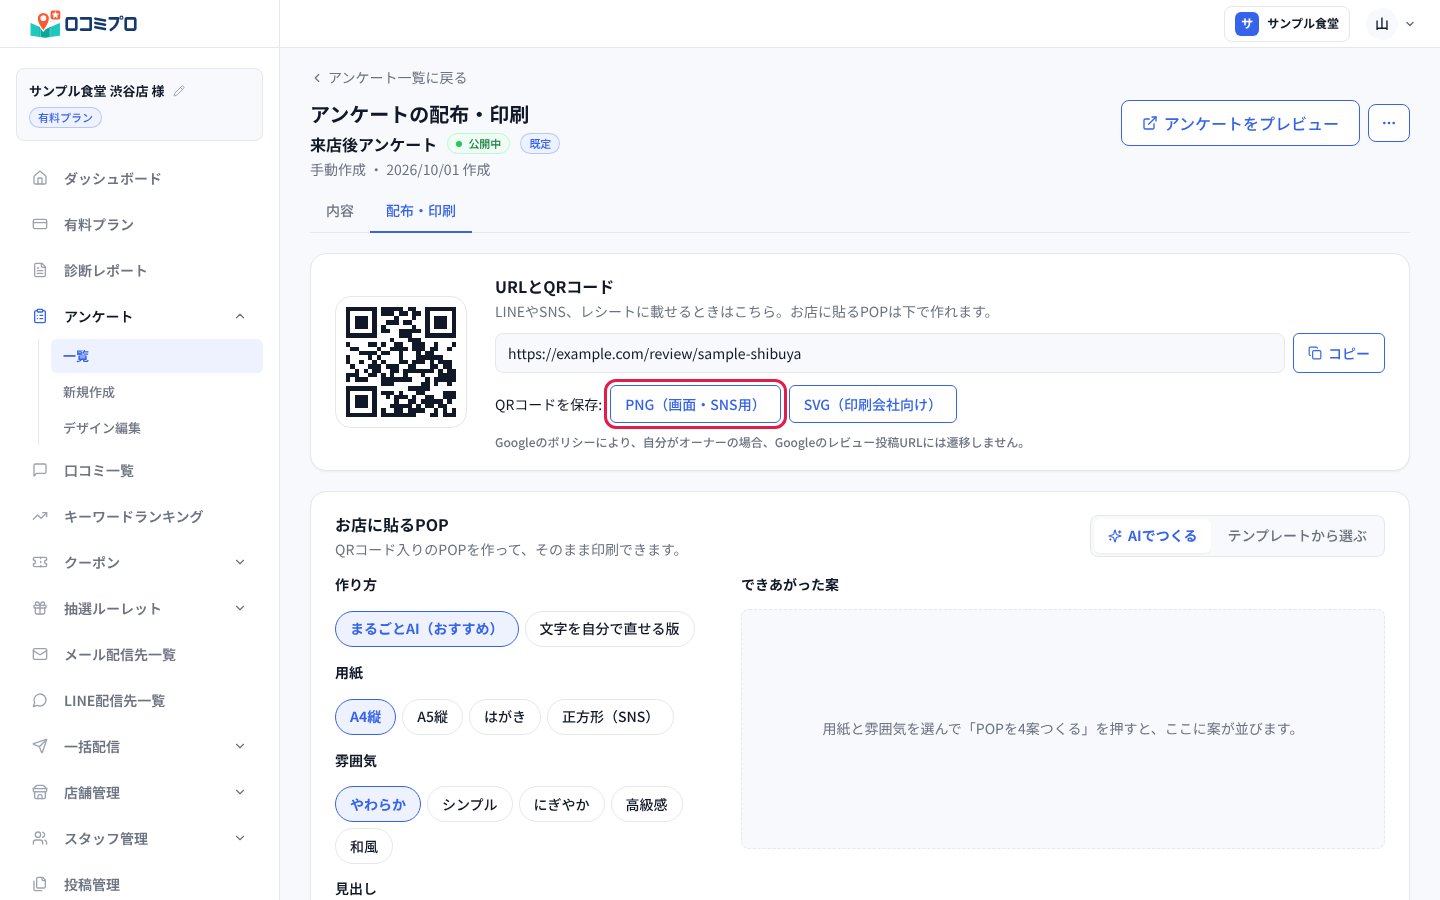This screenshot has height=900, width=1440.
Task: Select 文字を自分で直せる版 creation method
Action: coord(610,629)
